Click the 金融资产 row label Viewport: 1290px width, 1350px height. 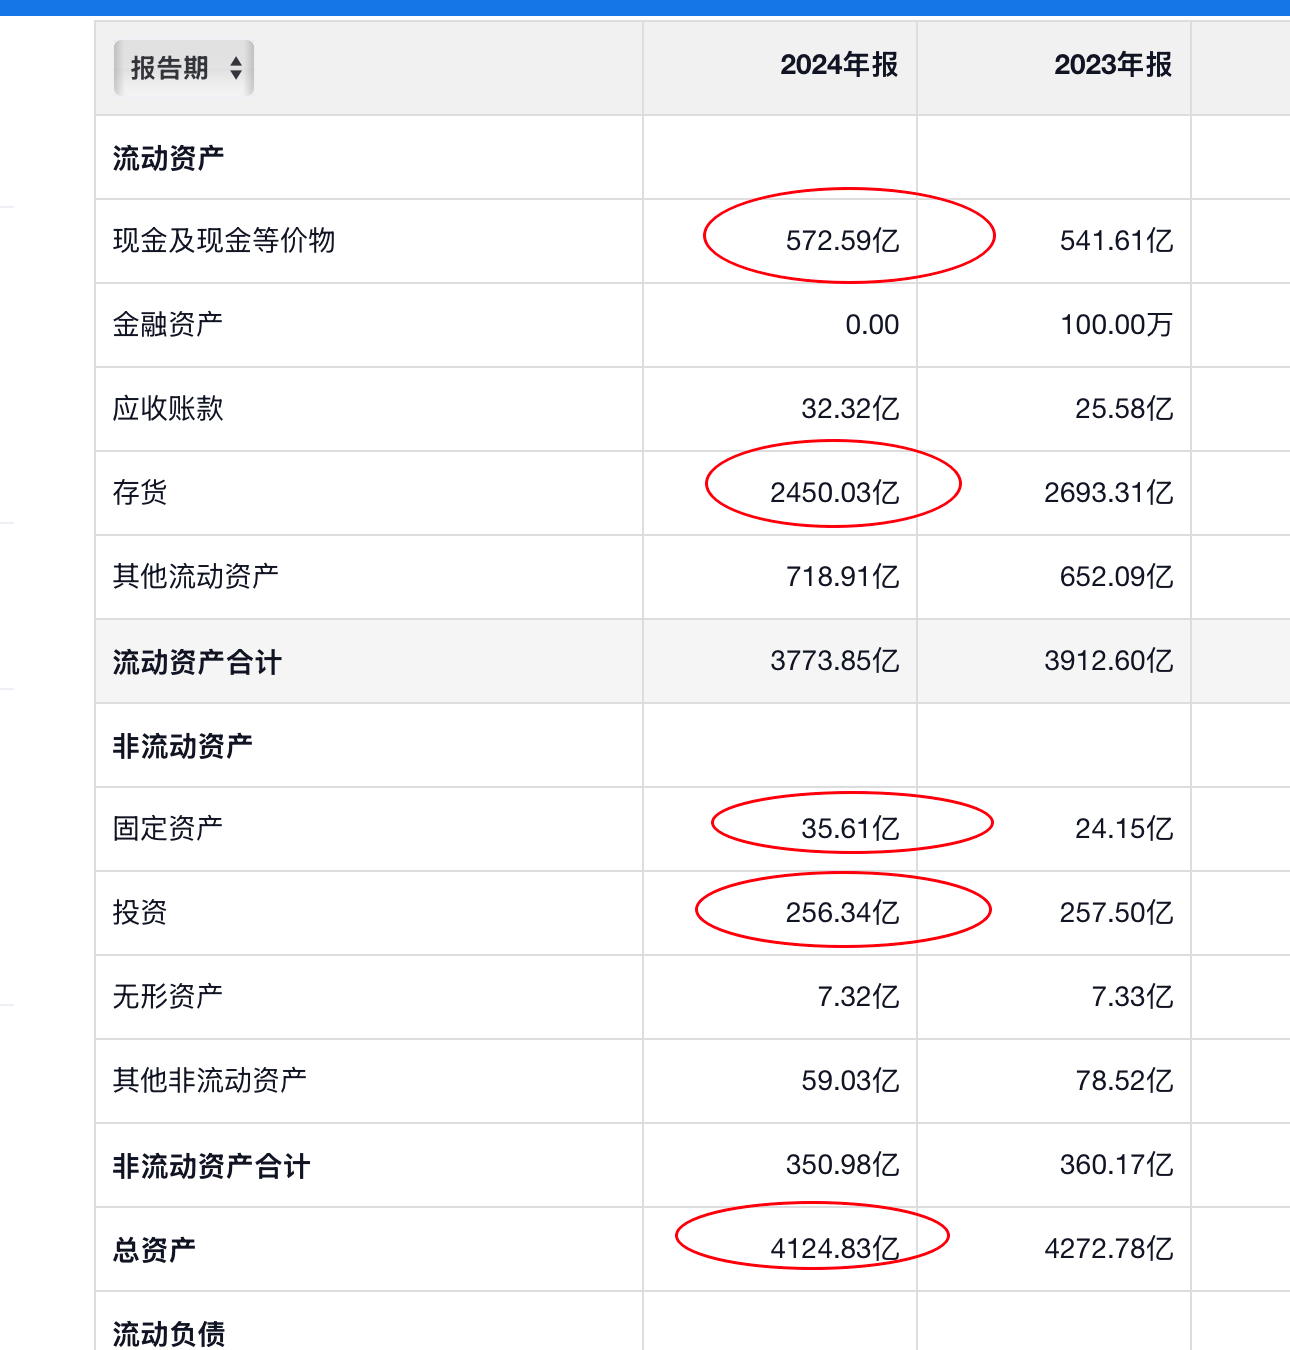click(x=168, y=325)
